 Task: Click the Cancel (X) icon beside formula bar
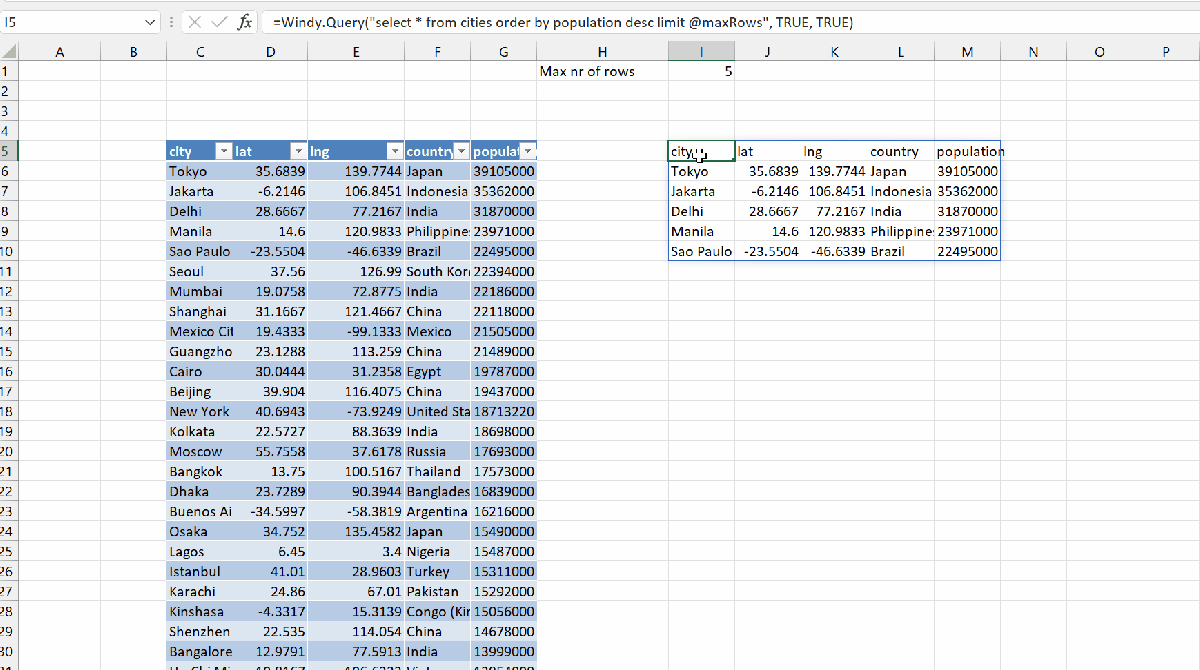coord(196,22)
